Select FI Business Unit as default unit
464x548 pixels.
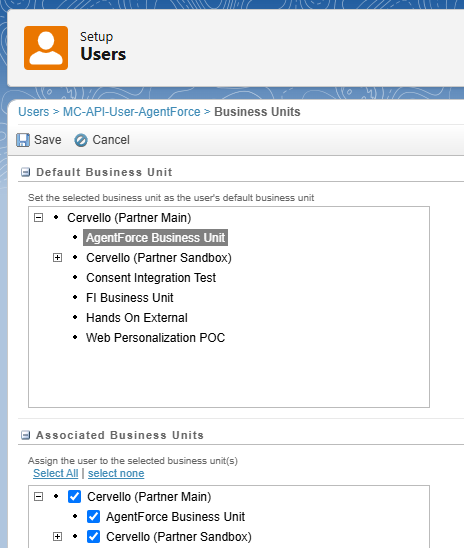pyautogui.click(x=130, y=298)
